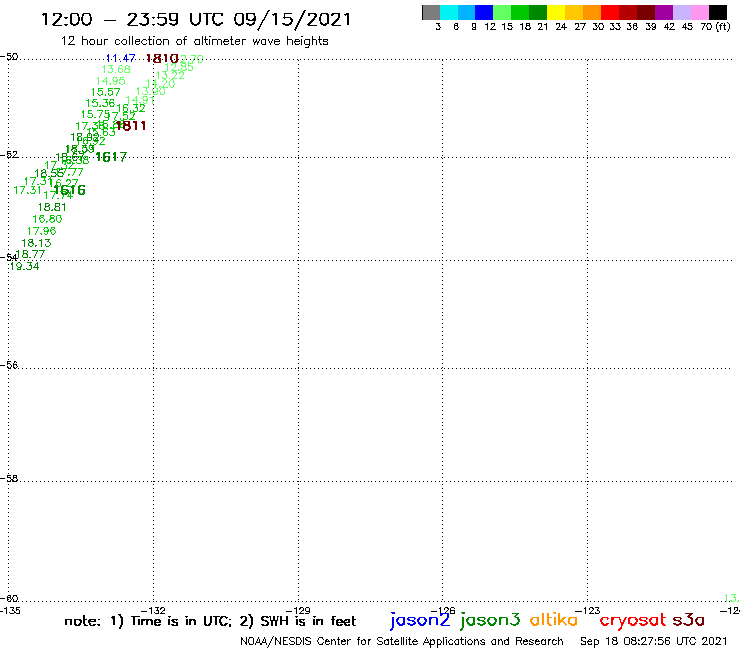Screen dimensions: 740x650
Task: Click the -56 latitude axis label
Action: tap(9, 365)
